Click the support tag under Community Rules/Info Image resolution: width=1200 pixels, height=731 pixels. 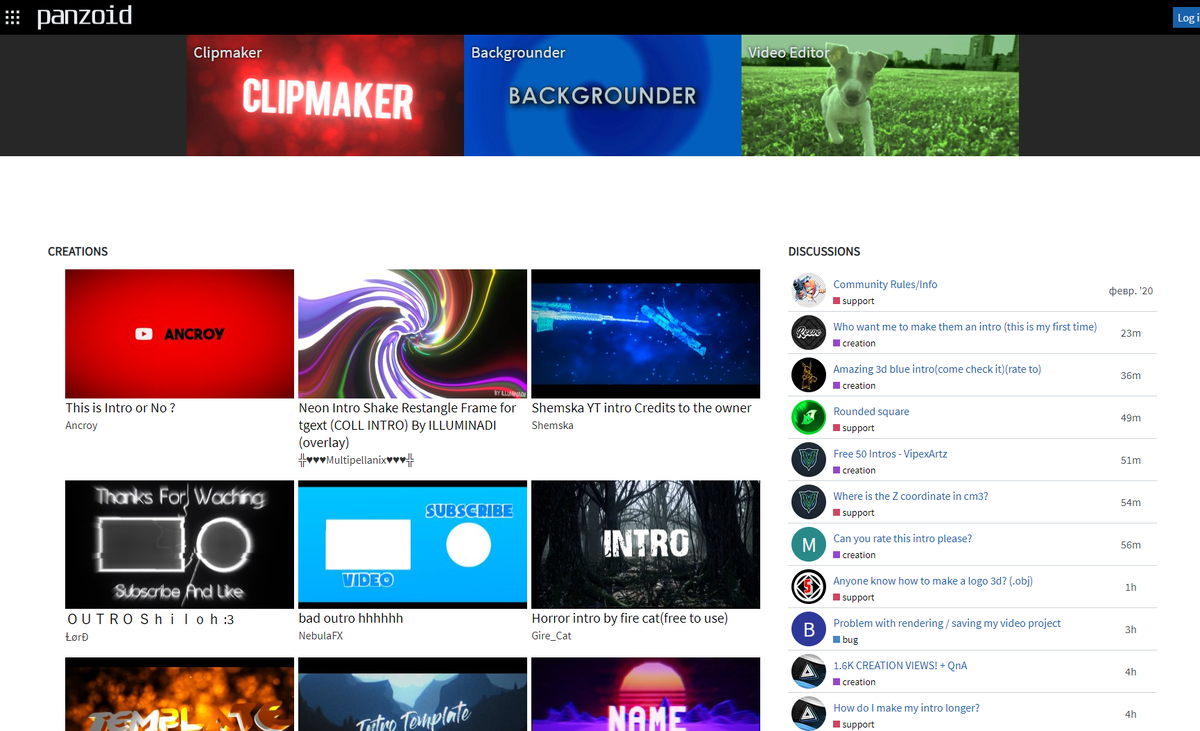tap(854, 301)
